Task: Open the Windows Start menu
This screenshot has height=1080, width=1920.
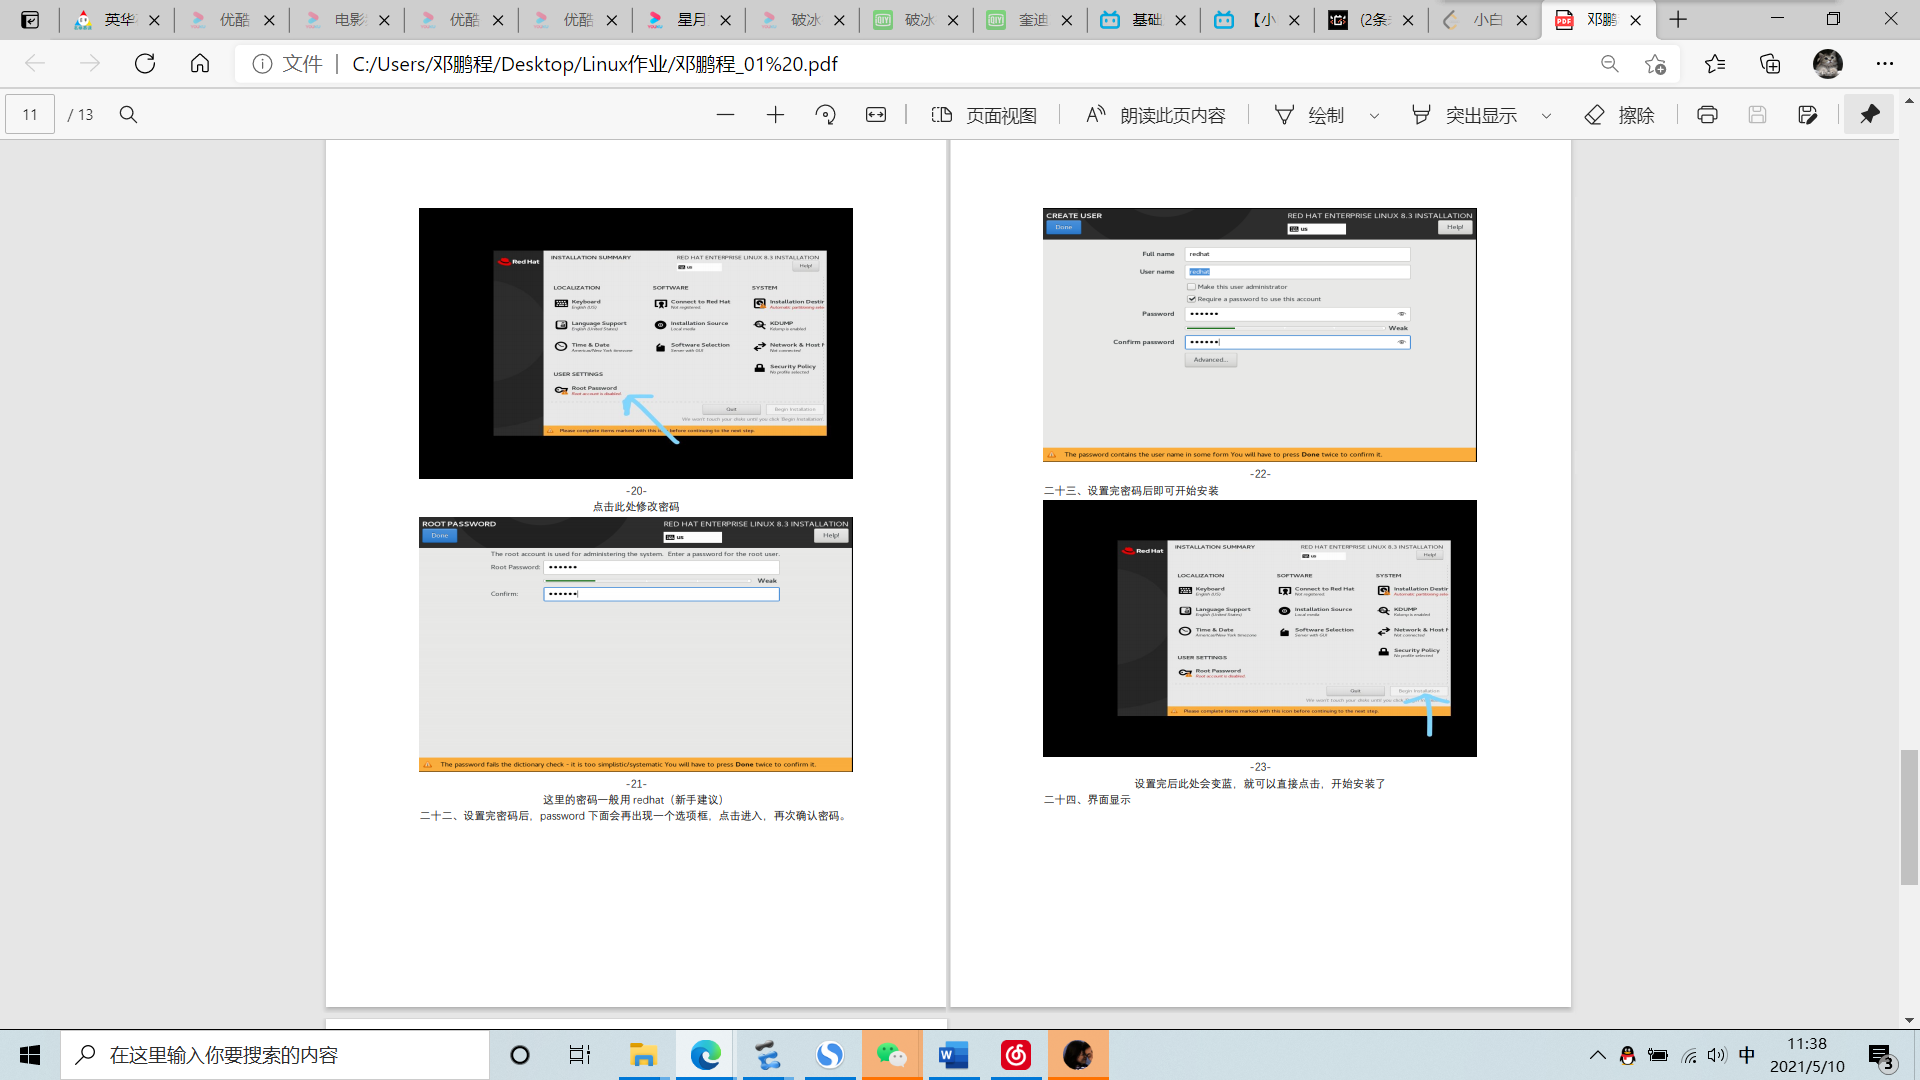Action: (30, 1055)
